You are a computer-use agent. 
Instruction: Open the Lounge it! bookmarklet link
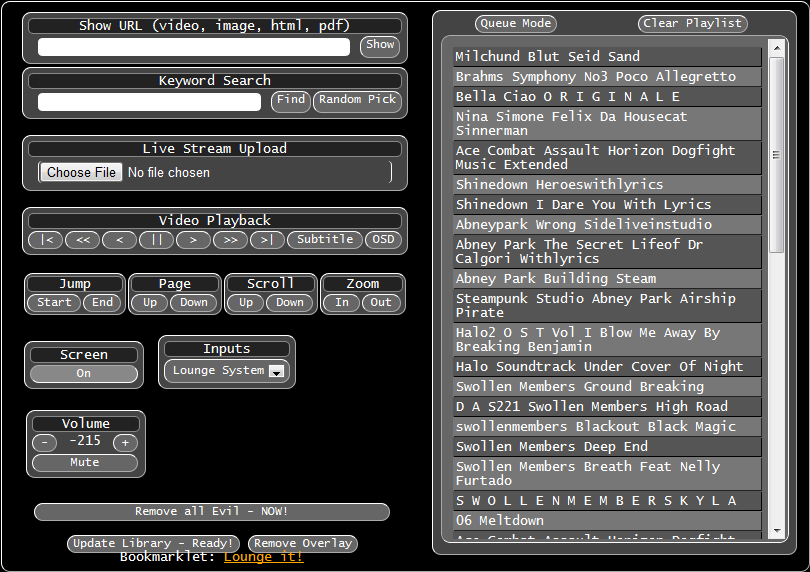pos(263,557)
